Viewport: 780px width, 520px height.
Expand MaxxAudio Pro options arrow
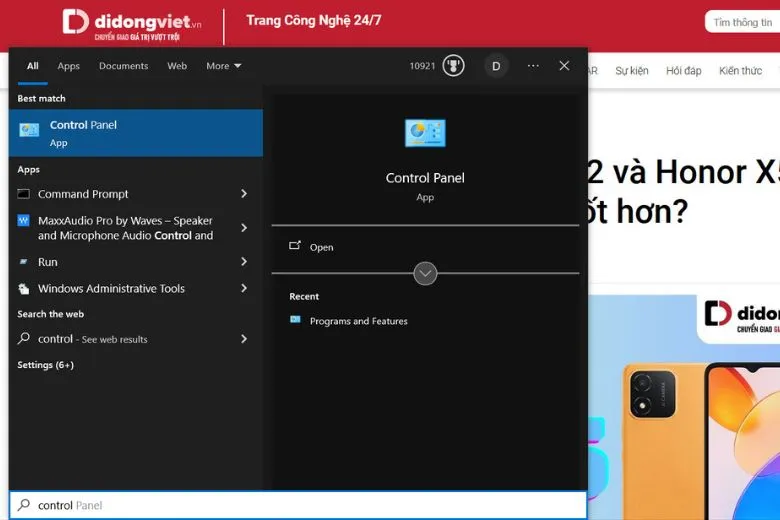244,228
